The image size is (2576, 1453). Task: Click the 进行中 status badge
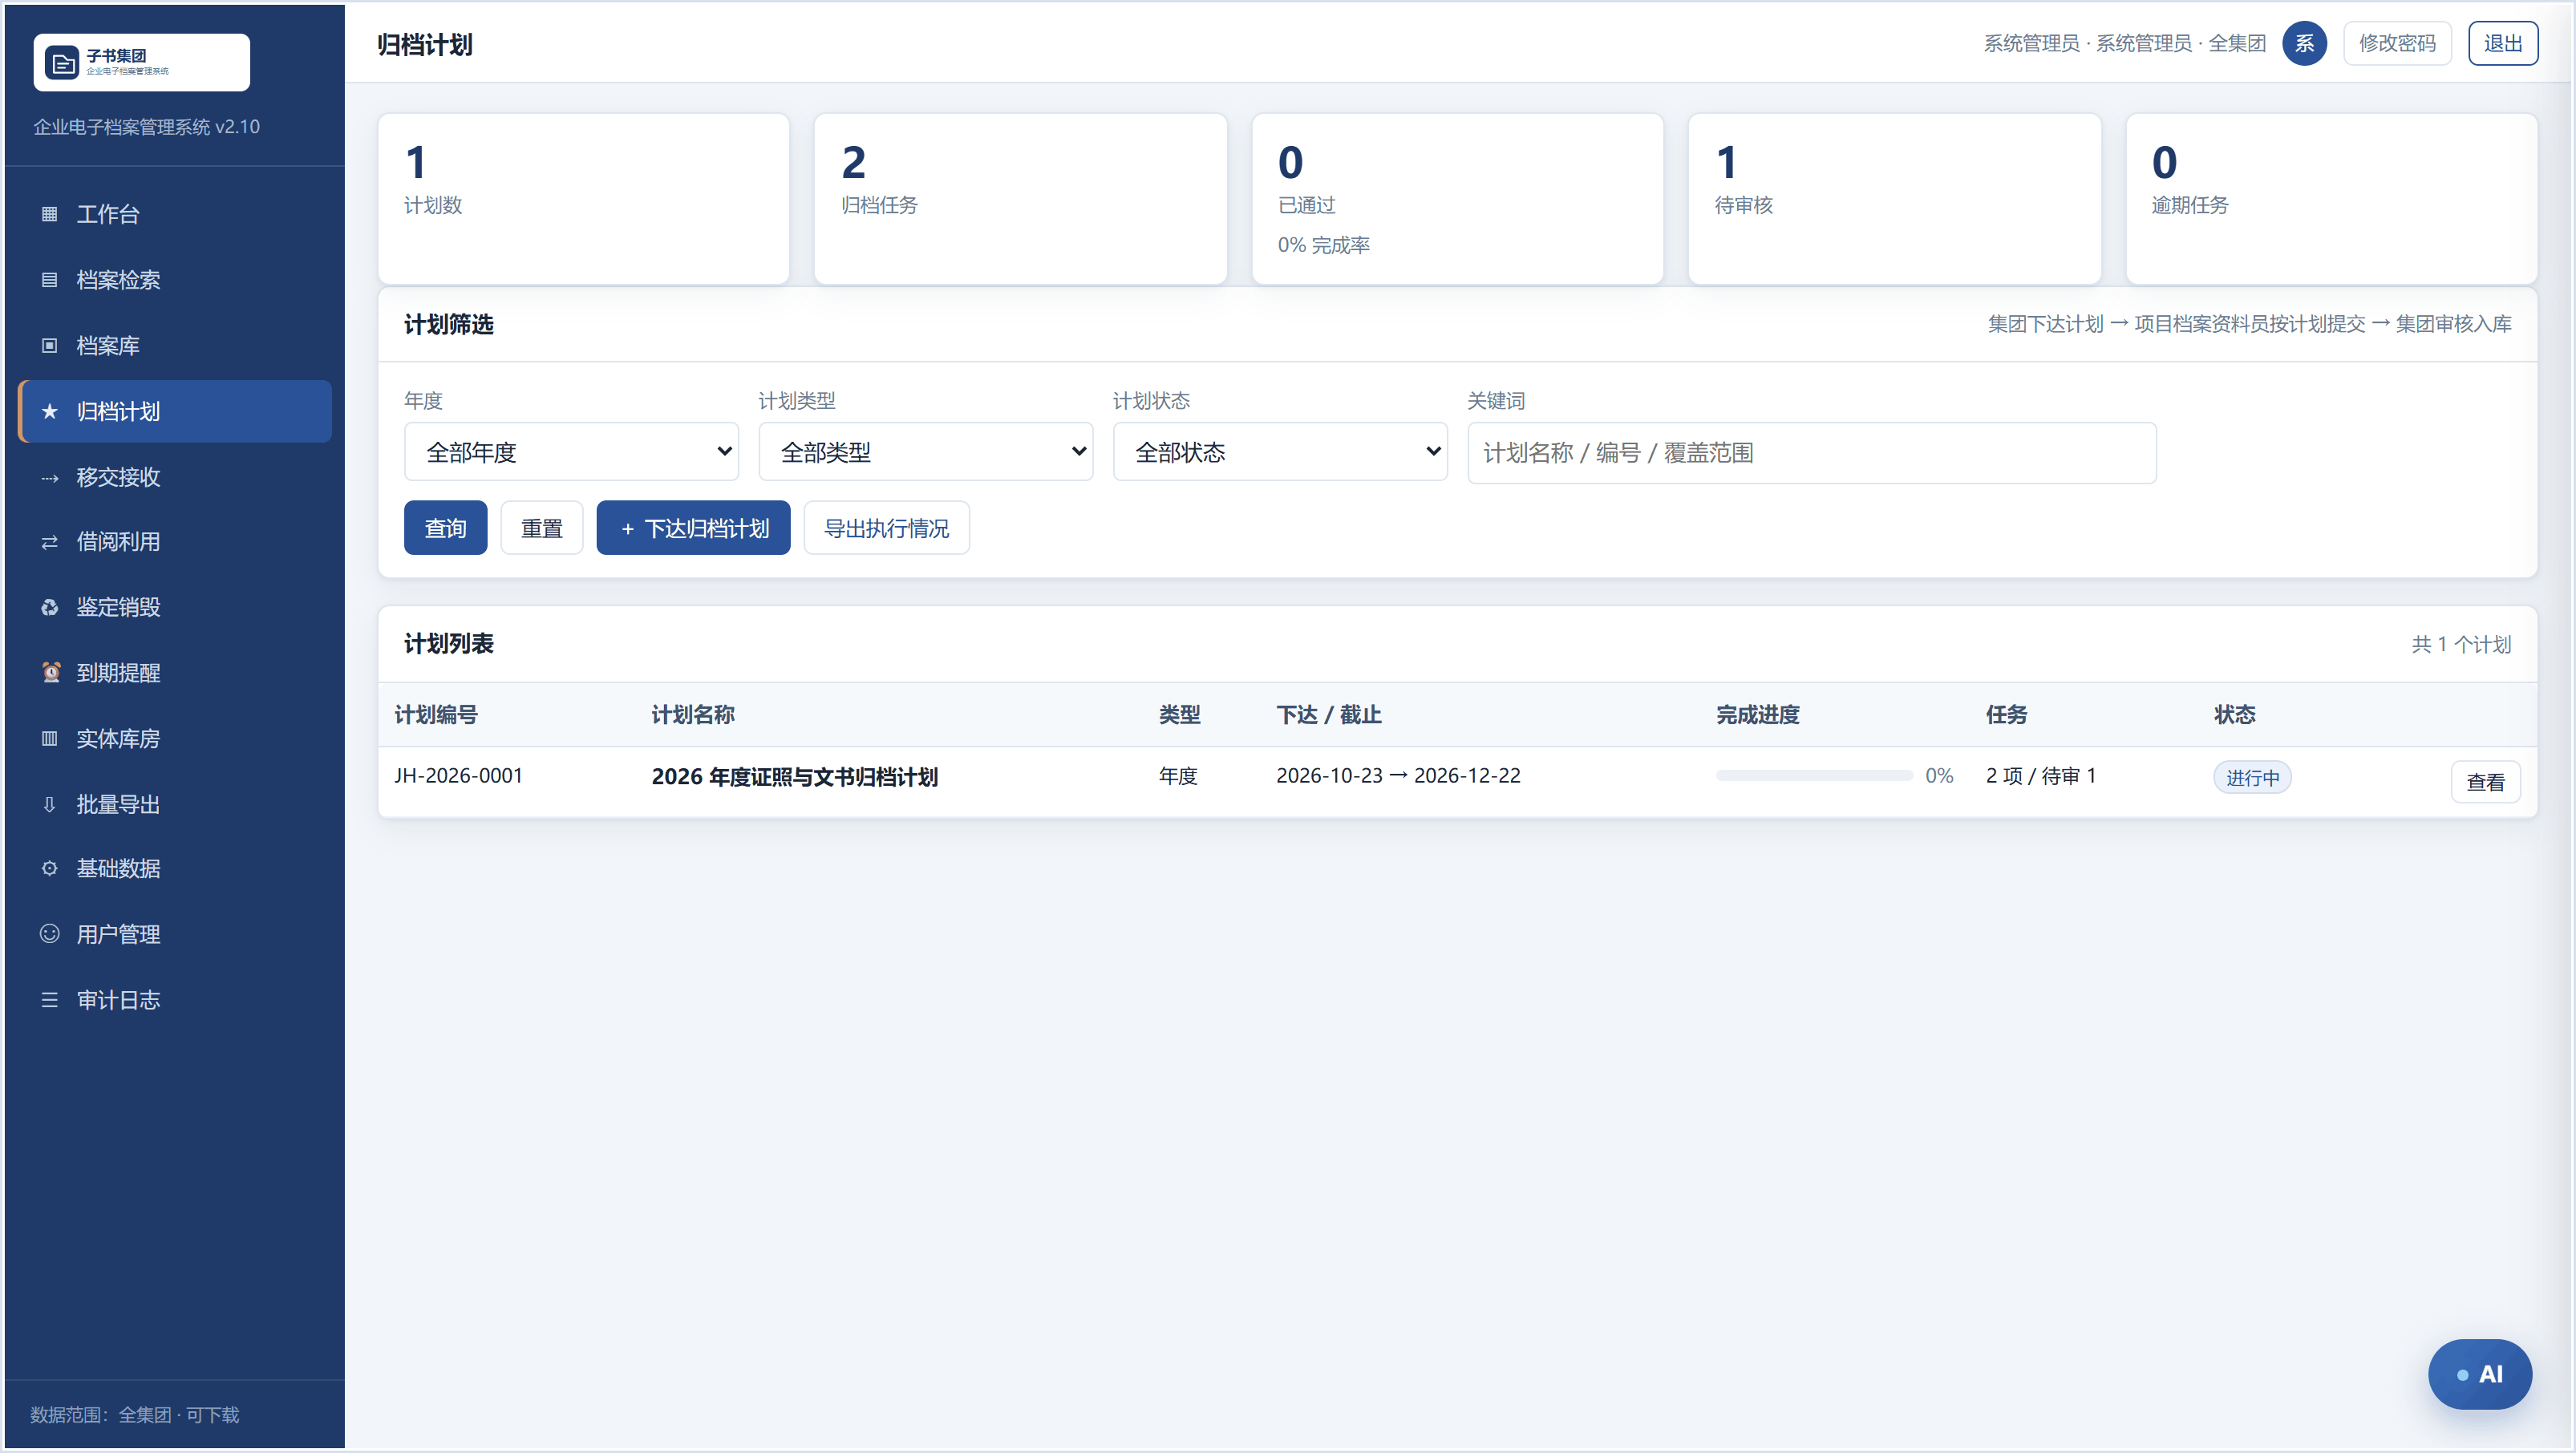tap(2252, 778)
